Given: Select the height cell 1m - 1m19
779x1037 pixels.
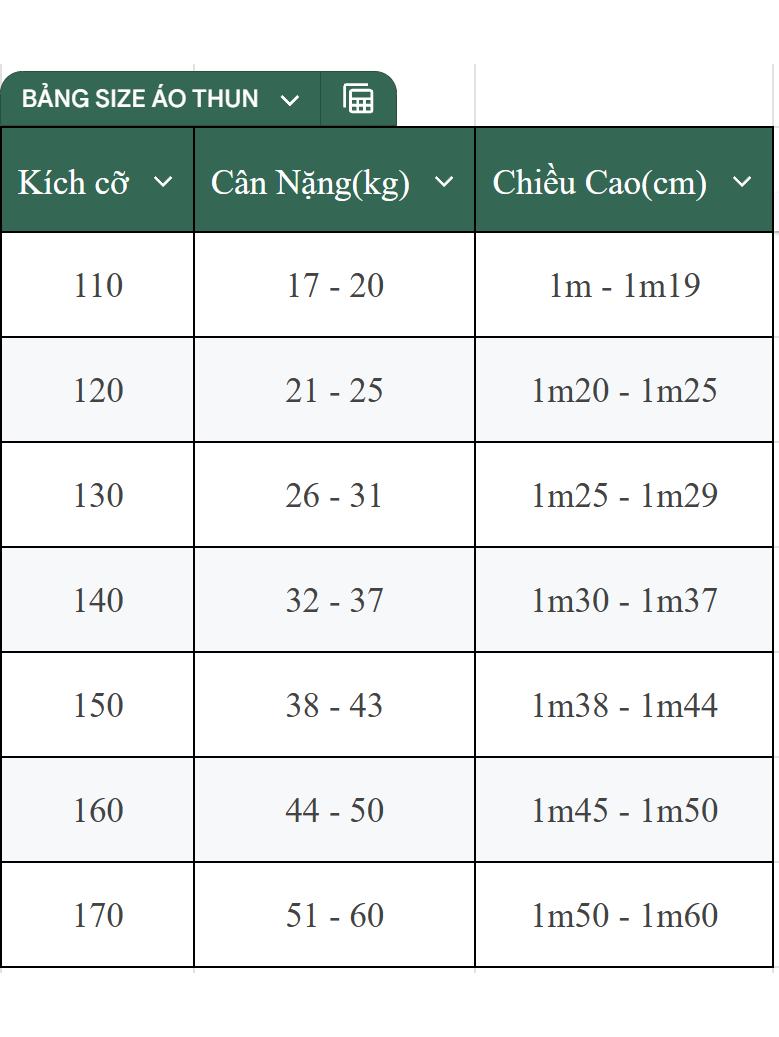Looking at the screenshot, I should [x=624, y=286].
